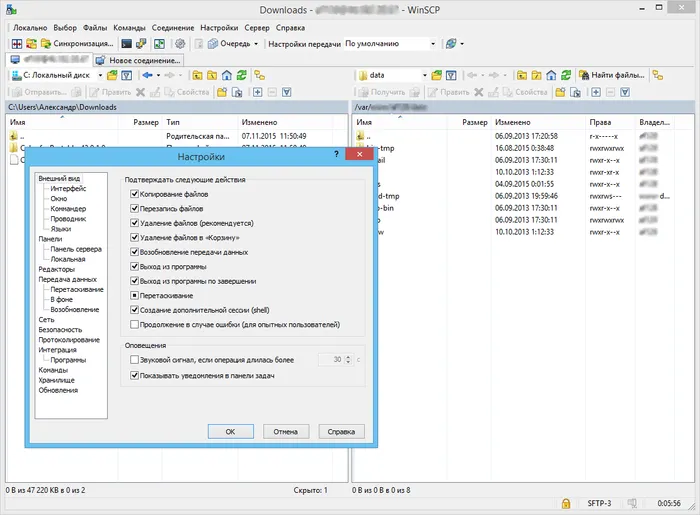Viewport: 700px width, 515px height.
Task: Create new folder in local panel
Action: (222, 92)
